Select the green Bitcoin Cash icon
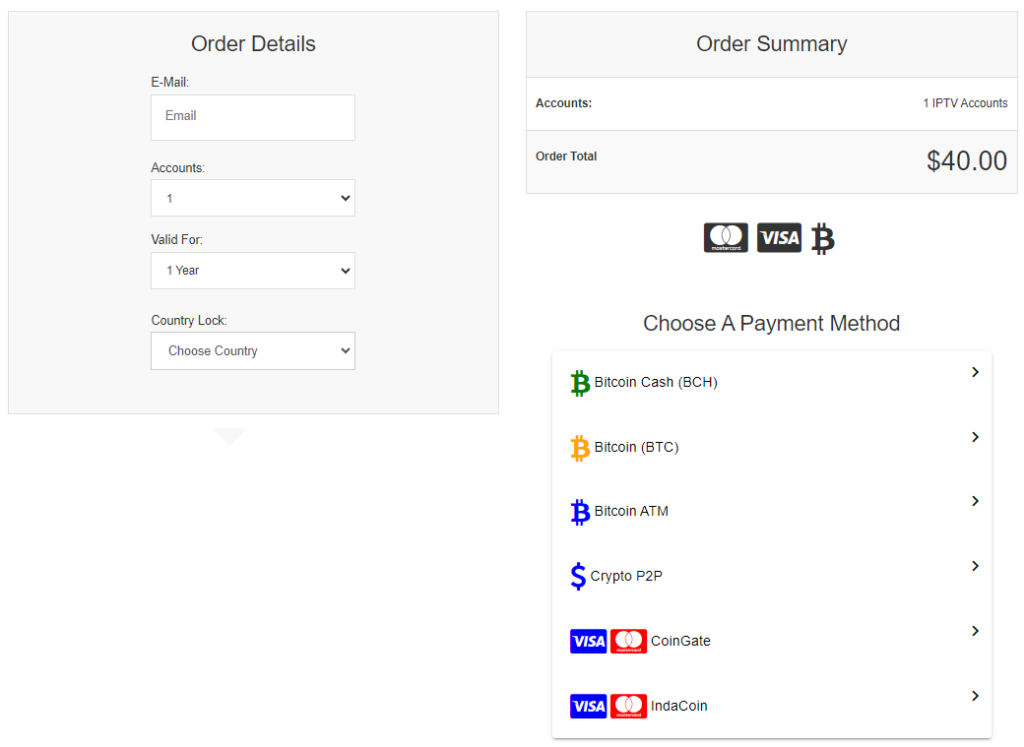 (x=579, y=383)
